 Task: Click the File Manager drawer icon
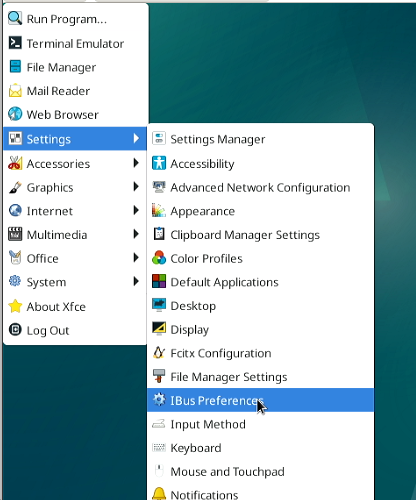pos(15,67)
